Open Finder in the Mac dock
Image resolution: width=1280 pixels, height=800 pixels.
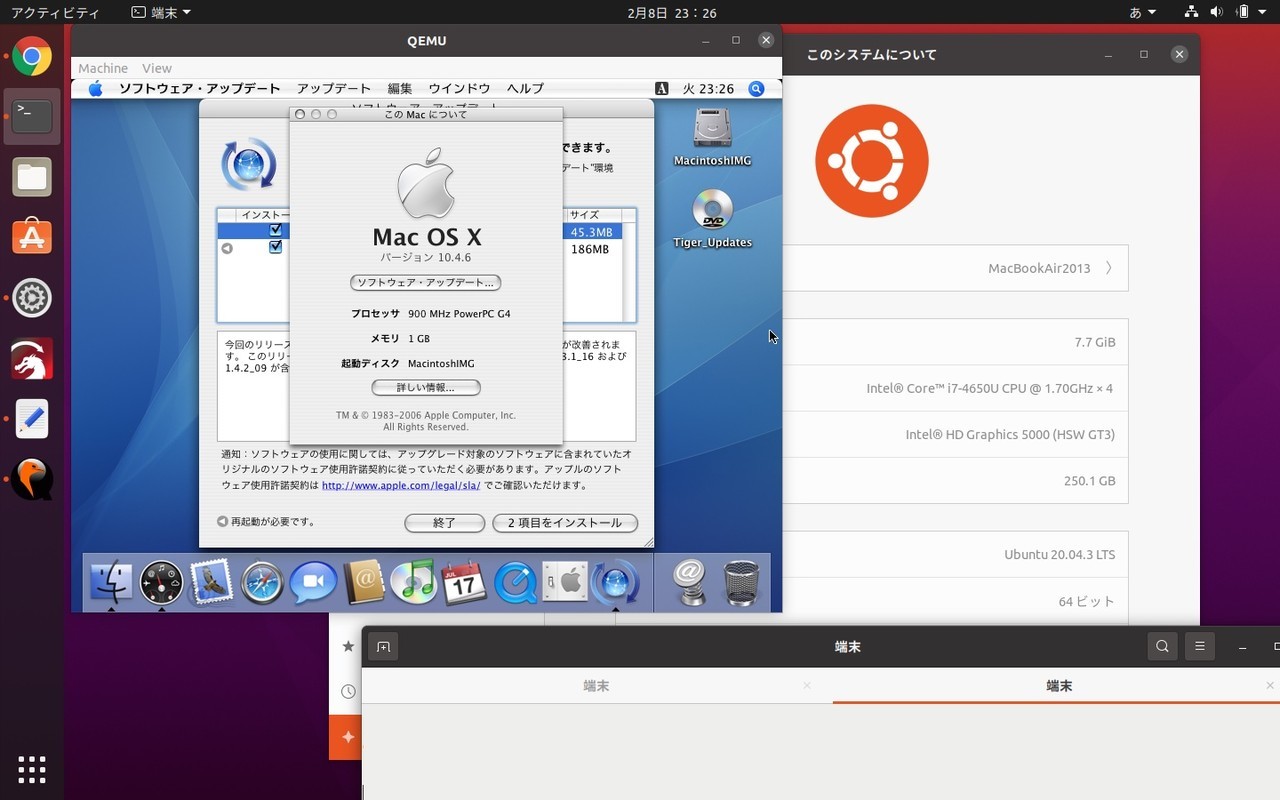(111, 581)
